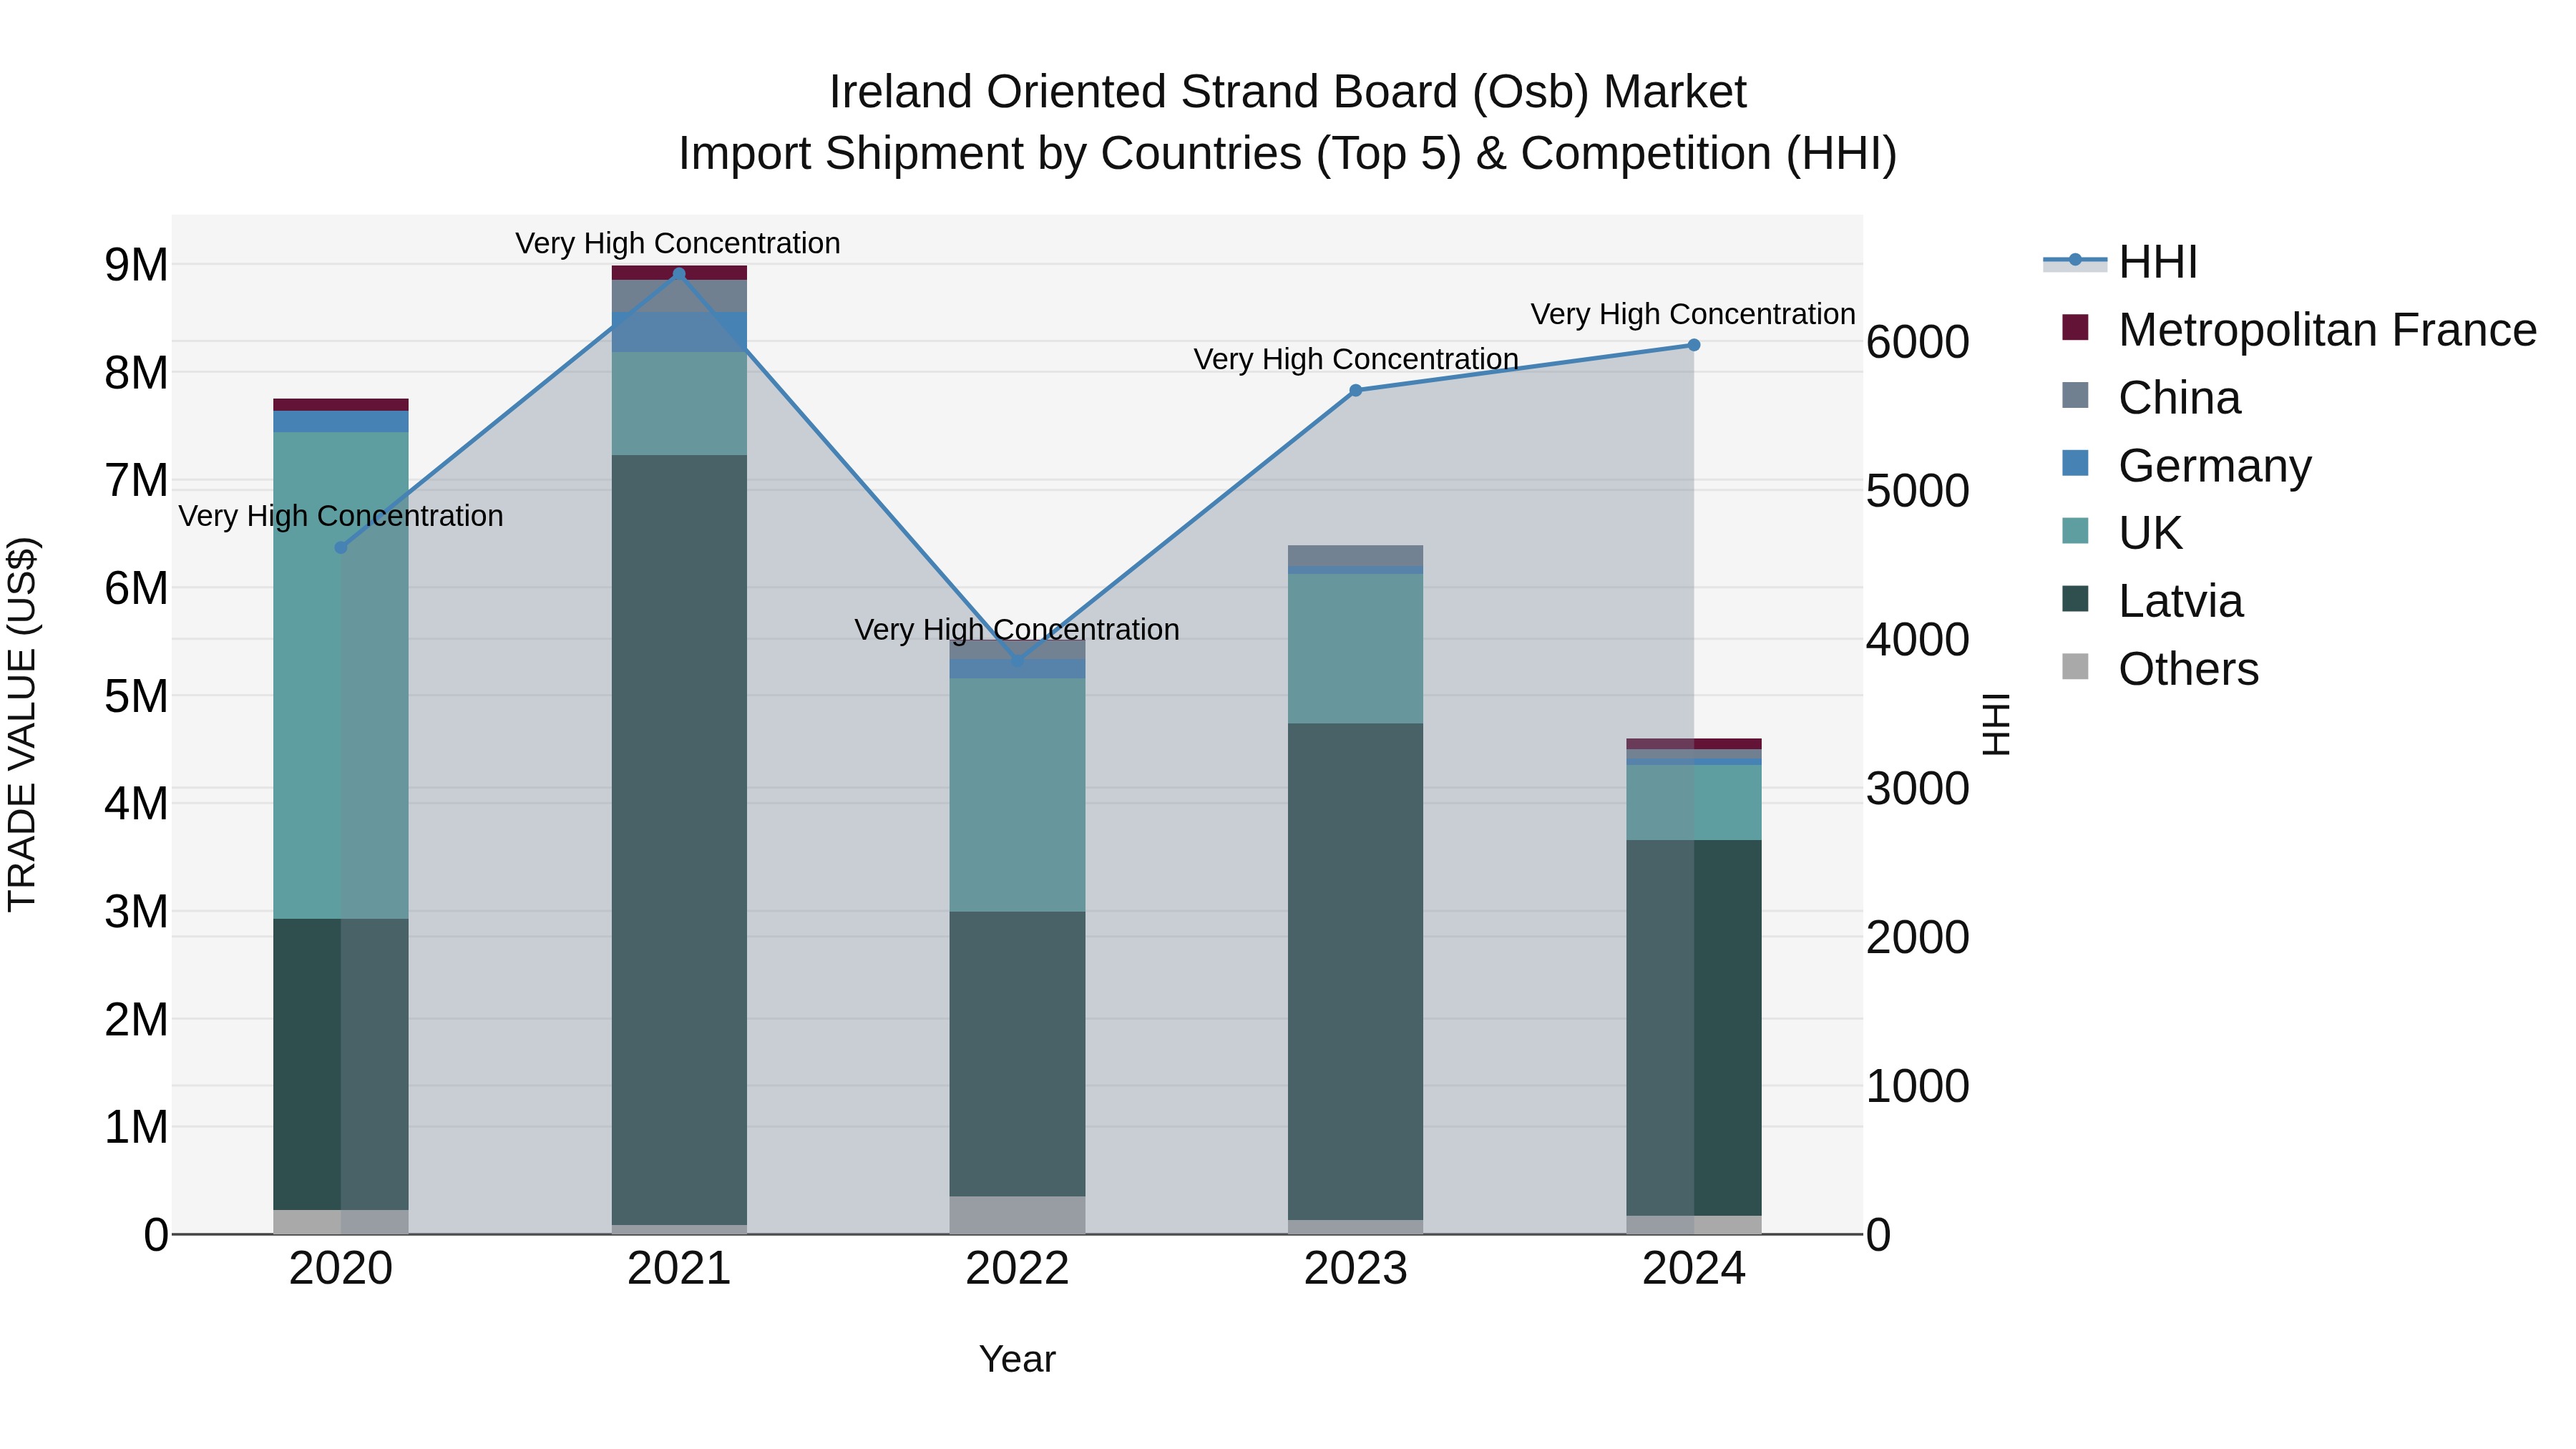Toggle the Latvia legend entry
Image resolution: width=2576 pixels, height=1449 pixels.
coord(2152,600)
